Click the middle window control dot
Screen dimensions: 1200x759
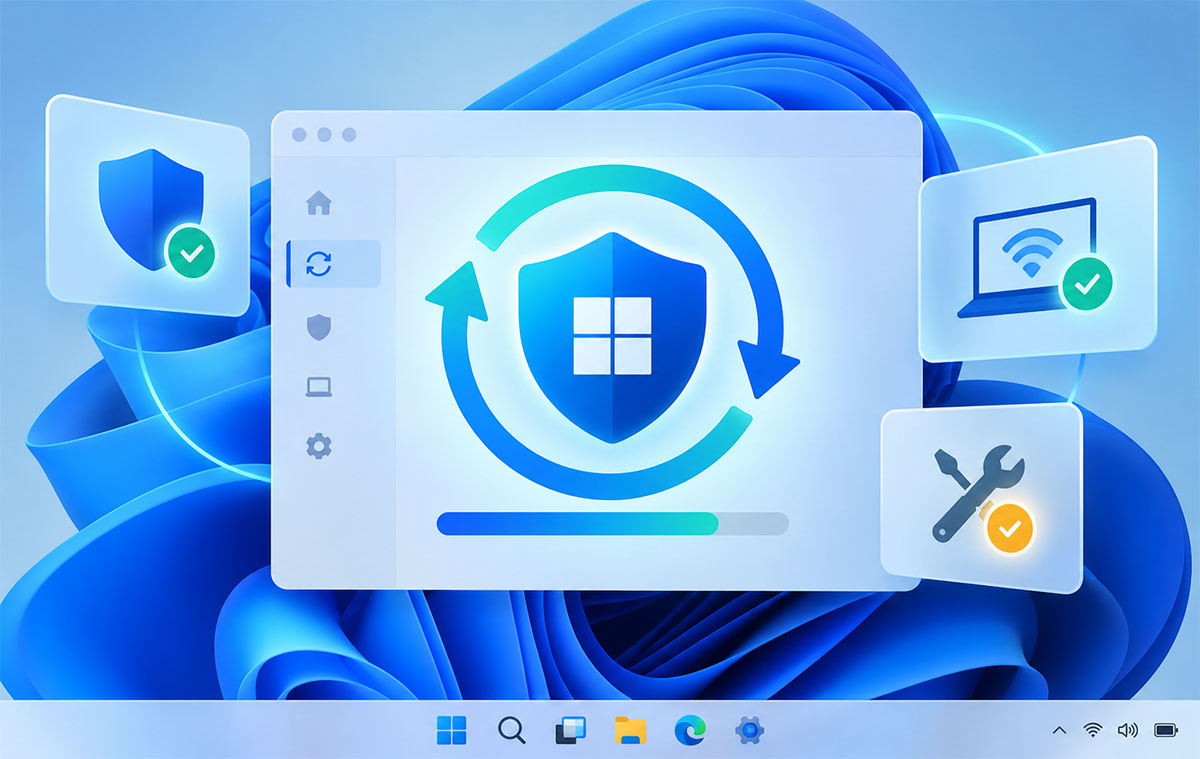[x=324, y=135]
